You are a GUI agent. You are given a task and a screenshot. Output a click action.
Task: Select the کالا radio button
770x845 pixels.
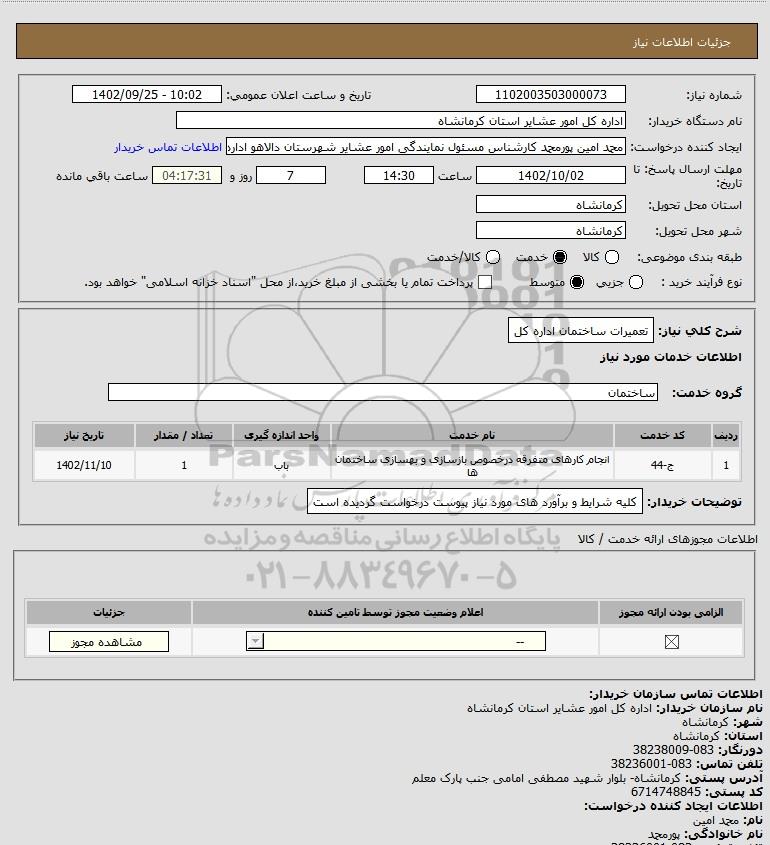pos(612,258)
